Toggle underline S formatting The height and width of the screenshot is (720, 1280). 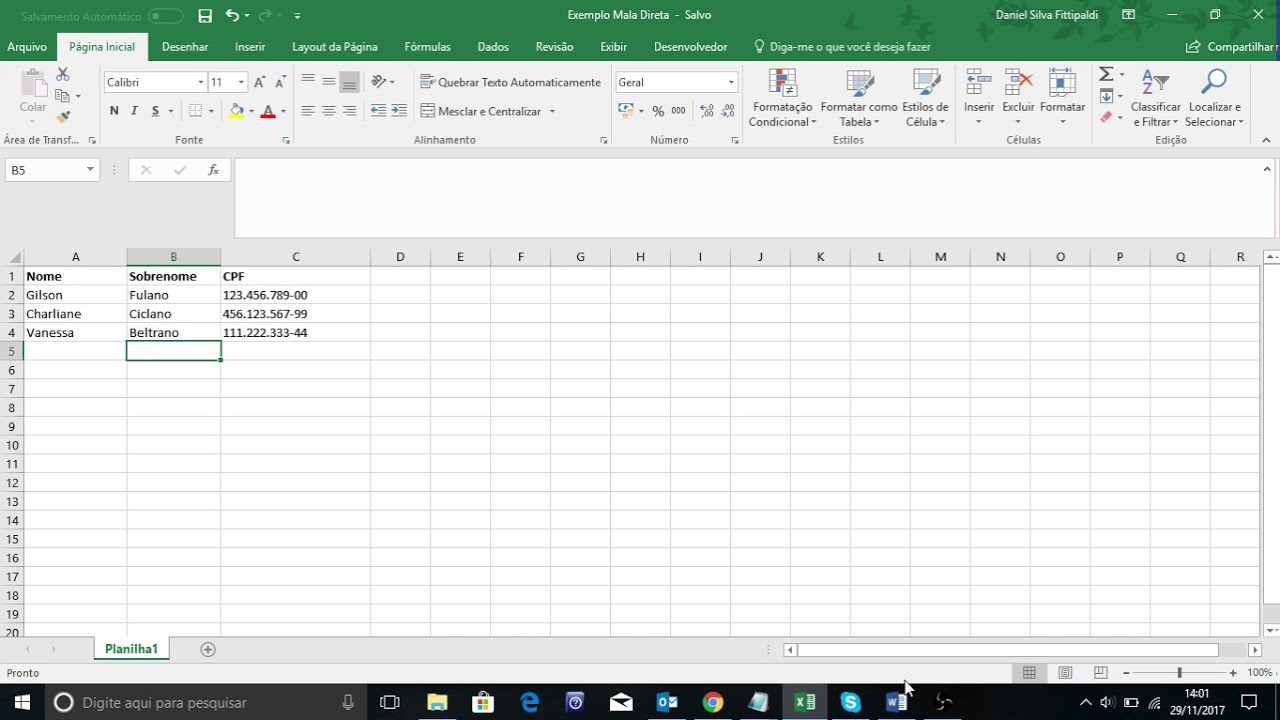[155, 111]
